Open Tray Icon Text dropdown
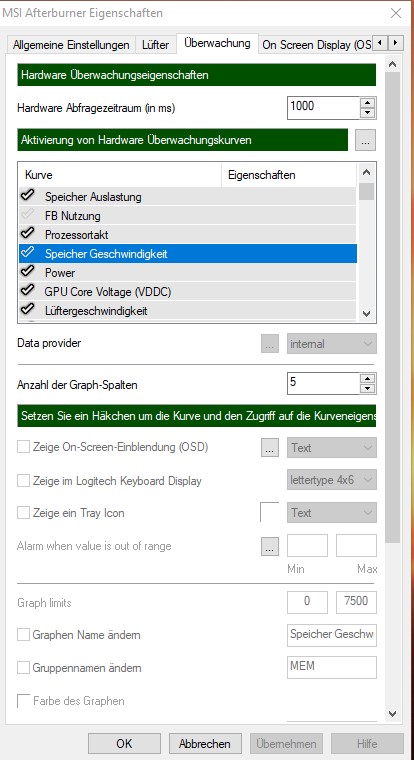Image resolution: width=414 pixels, height=760 pixels. [332, 512]
